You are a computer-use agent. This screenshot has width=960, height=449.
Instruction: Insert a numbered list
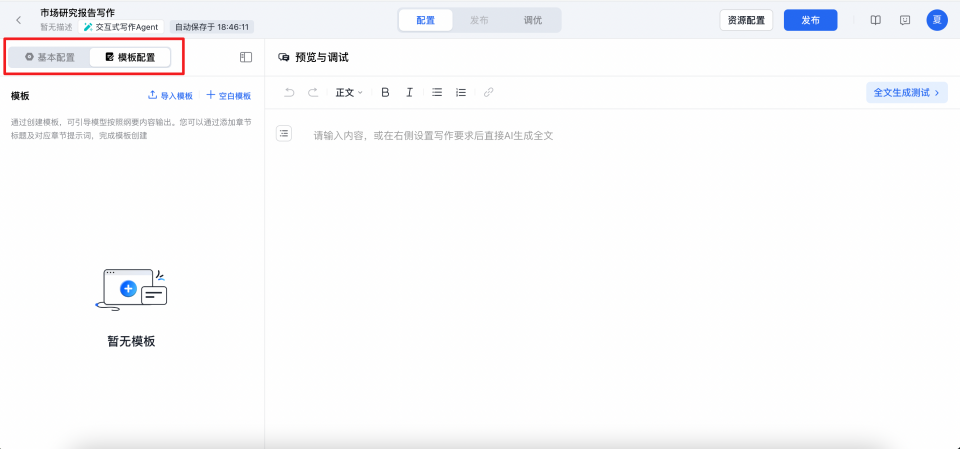click(461, 92)
